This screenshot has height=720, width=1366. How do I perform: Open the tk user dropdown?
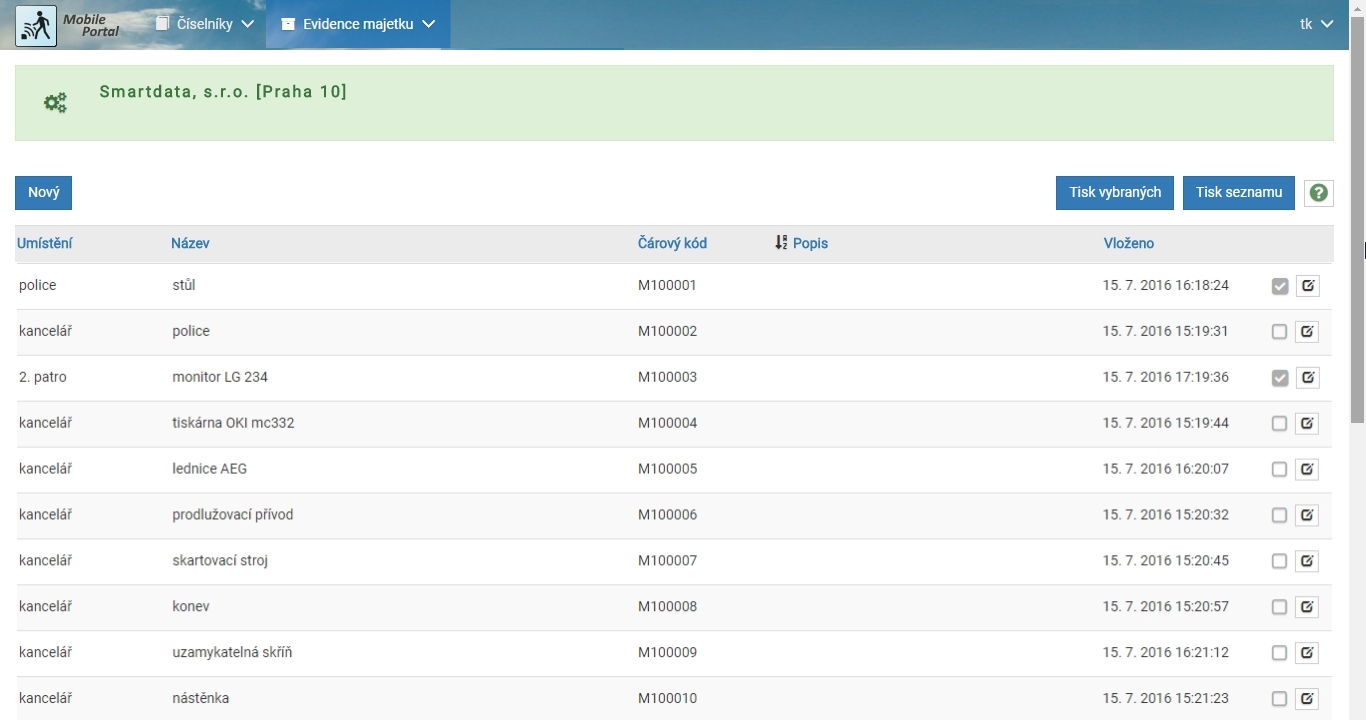pyautogui.click(x=1316, y=24)
